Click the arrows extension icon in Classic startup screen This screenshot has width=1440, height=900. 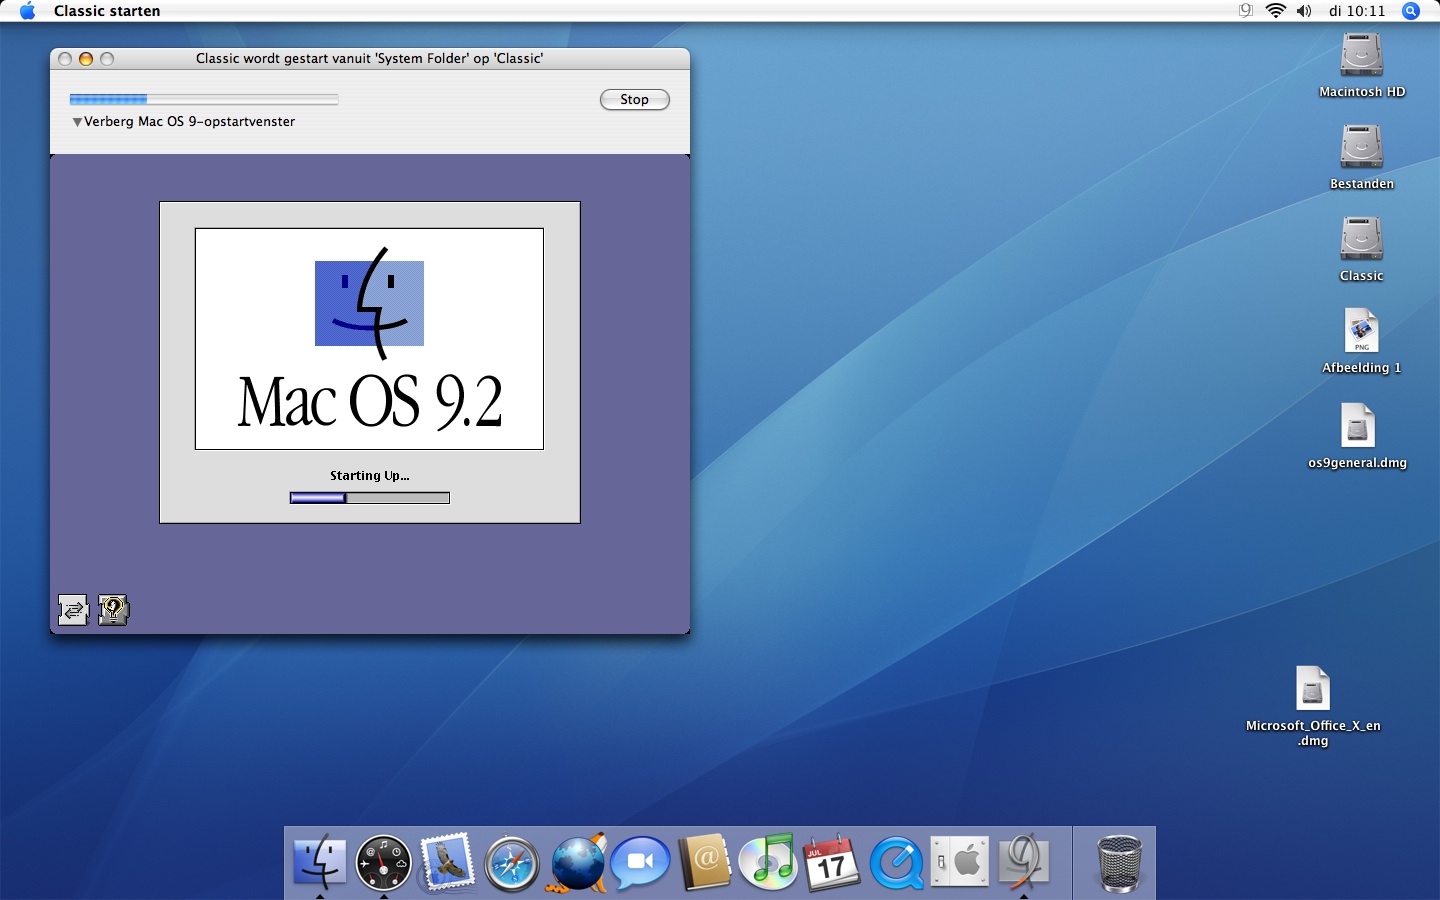pos(73,610)
